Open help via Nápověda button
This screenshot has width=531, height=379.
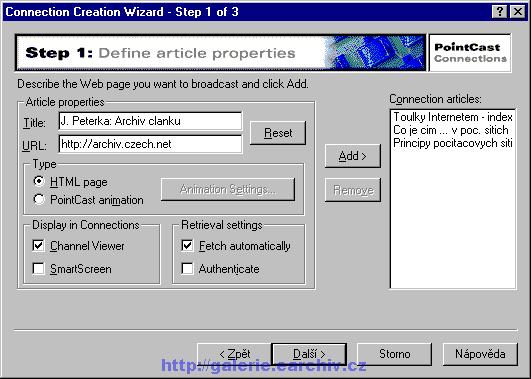tap(480, 354)
